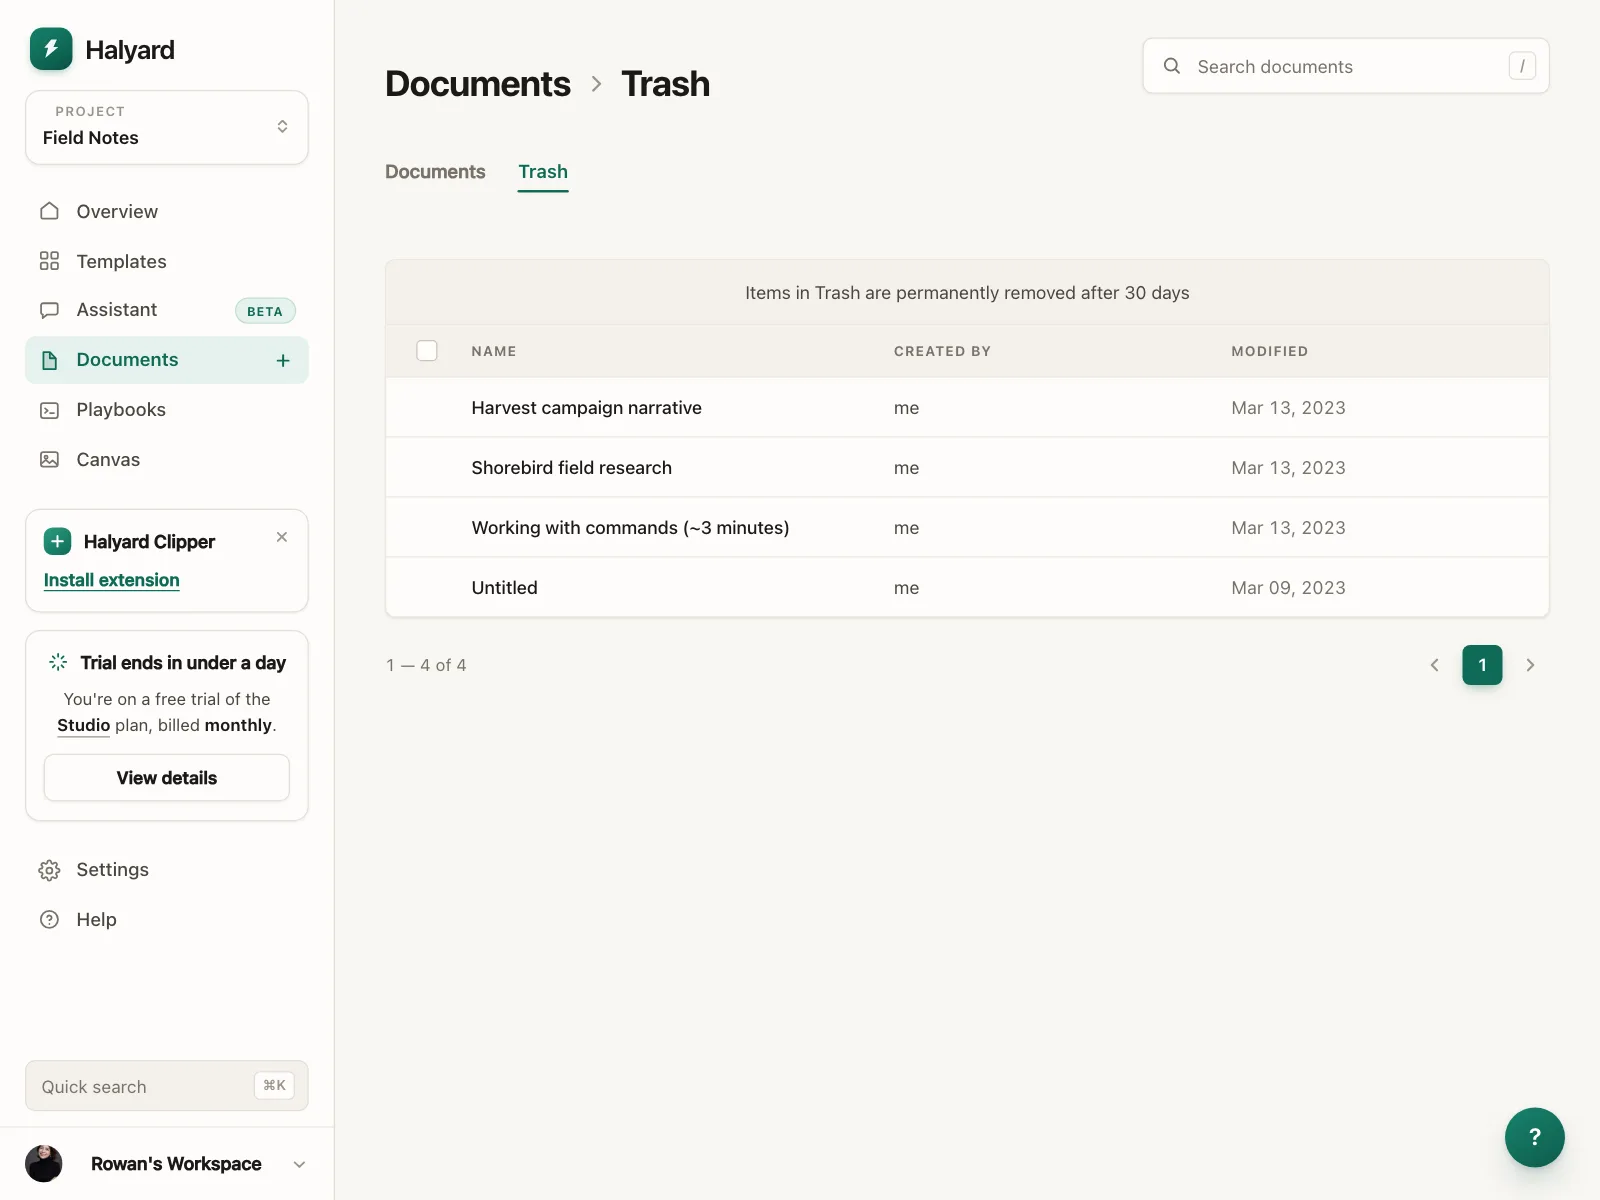The image size is (1600, 1200).
Task: Open the floating help question button
Action: 1534,1137
